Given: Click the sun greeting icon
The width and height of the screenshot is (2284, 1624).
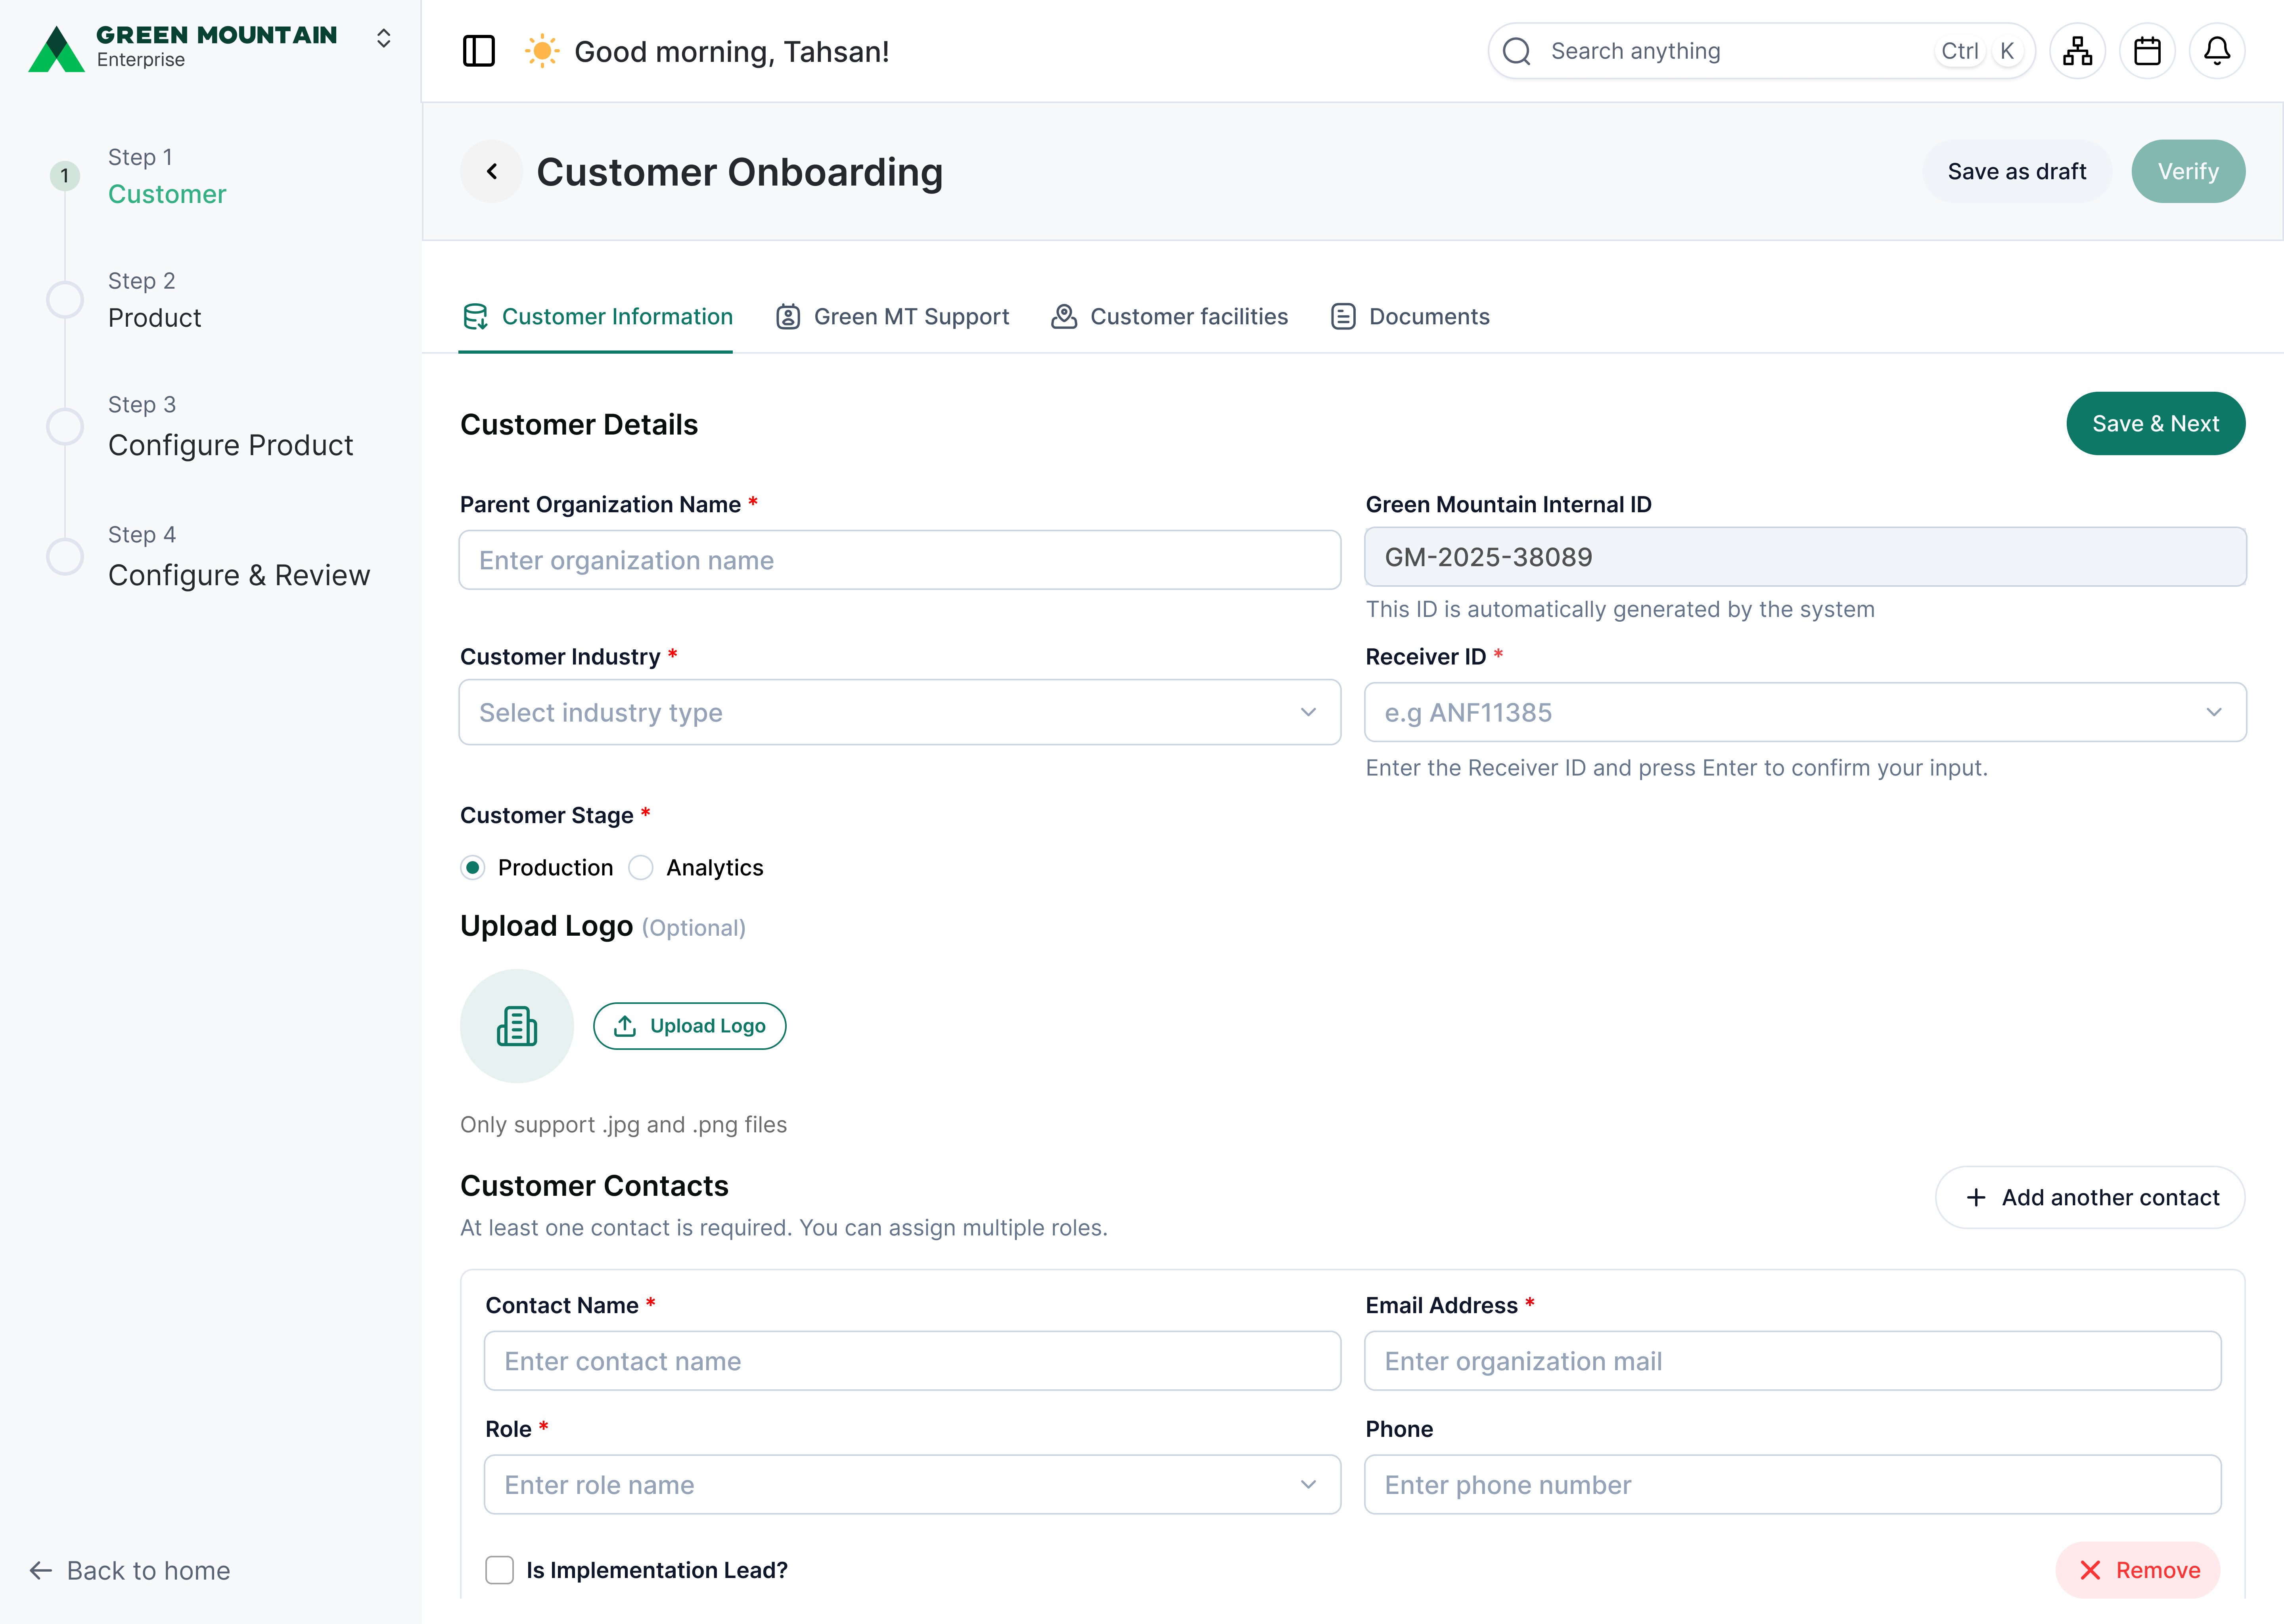Looking at the screenshot, I should tap(542, 51).
